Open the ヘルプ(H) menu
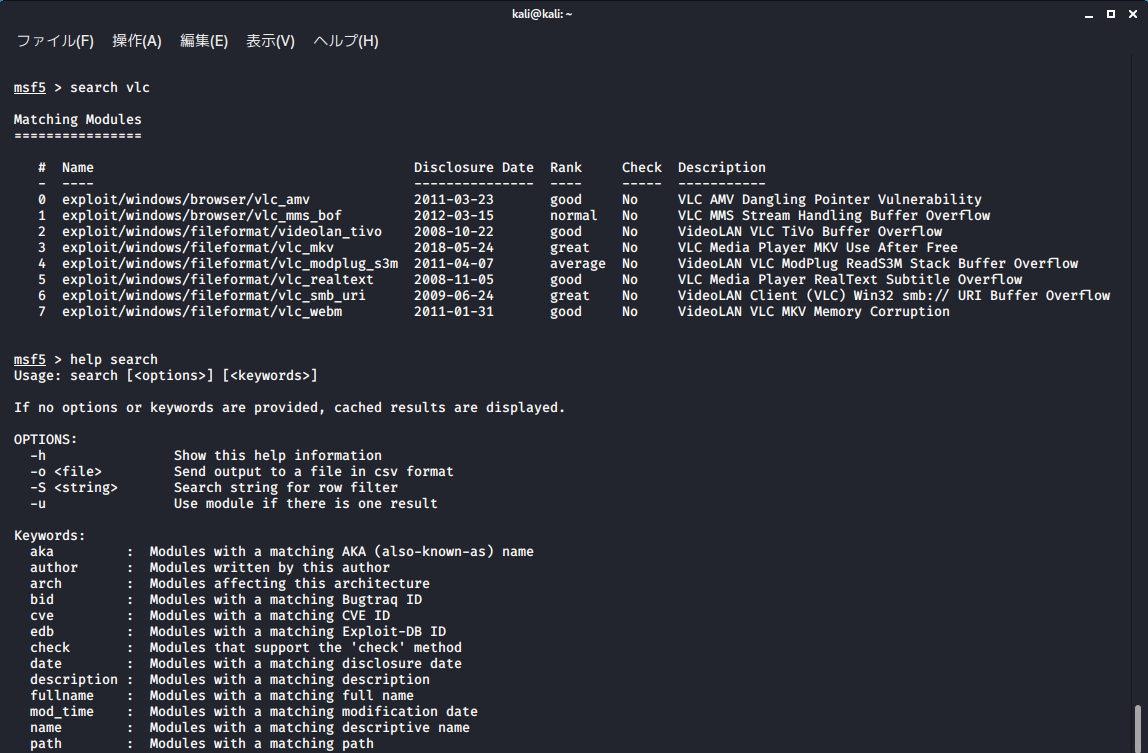Viewport: 1148px width, 753px height. coord(346,41)
